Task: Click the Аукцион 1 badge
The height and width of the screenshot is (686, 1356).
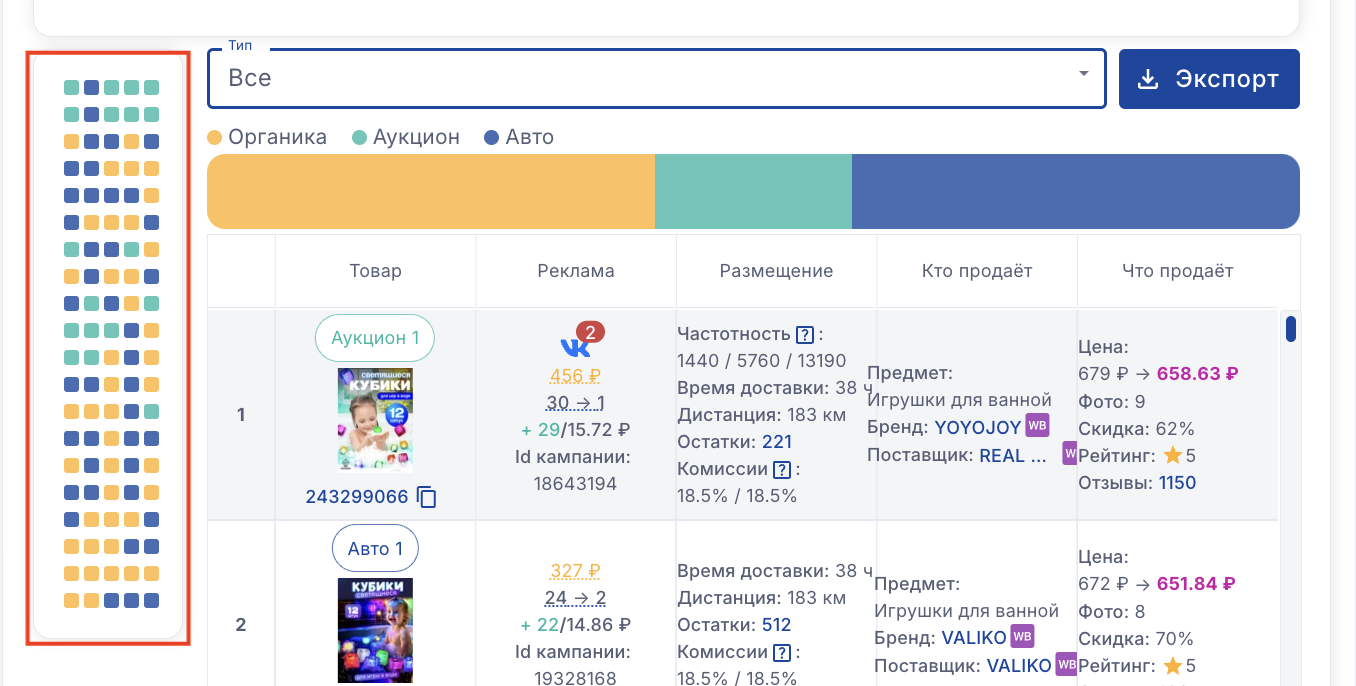Action: [375, 338]
